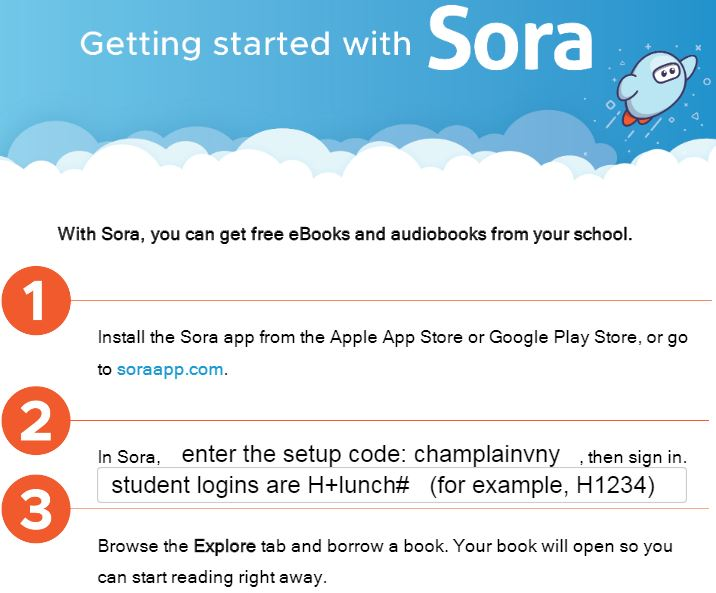Click the Google Play Store mention
Viewport: 716px width, 593px height.
pos(565,337)
